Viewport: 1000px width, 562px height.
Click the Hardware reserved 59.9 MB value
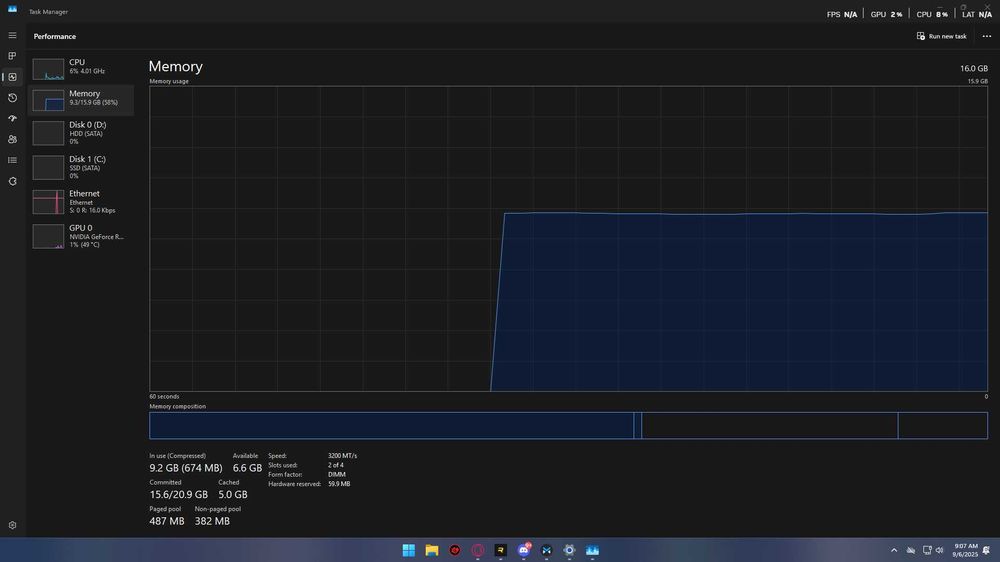339,484
